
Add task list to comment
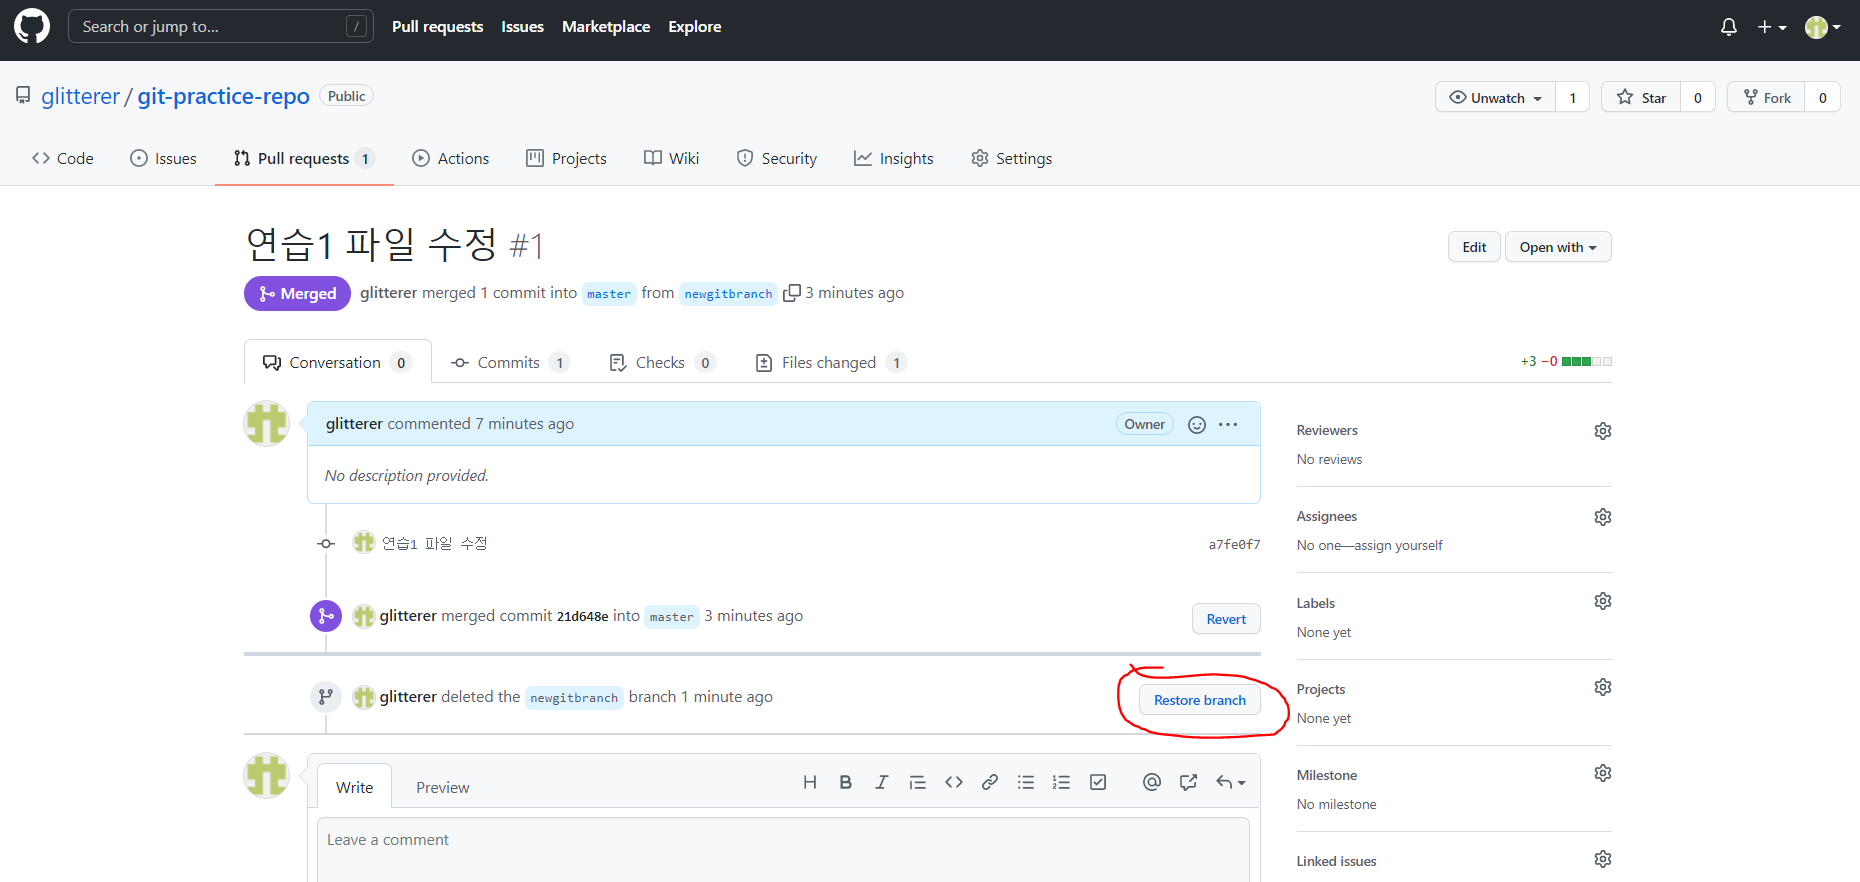pos(1098,782)
